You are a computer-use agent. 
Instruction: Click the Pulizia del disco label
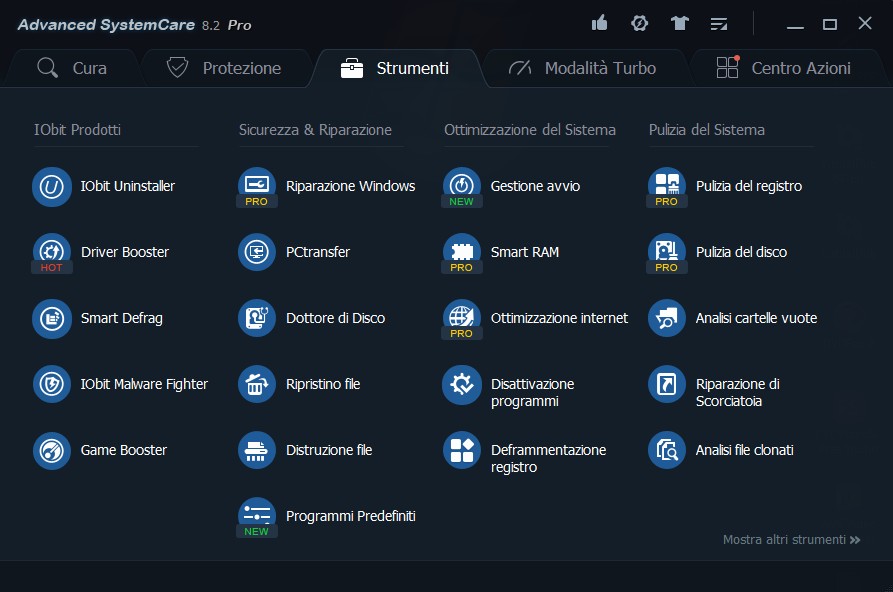tap(742, 252)
